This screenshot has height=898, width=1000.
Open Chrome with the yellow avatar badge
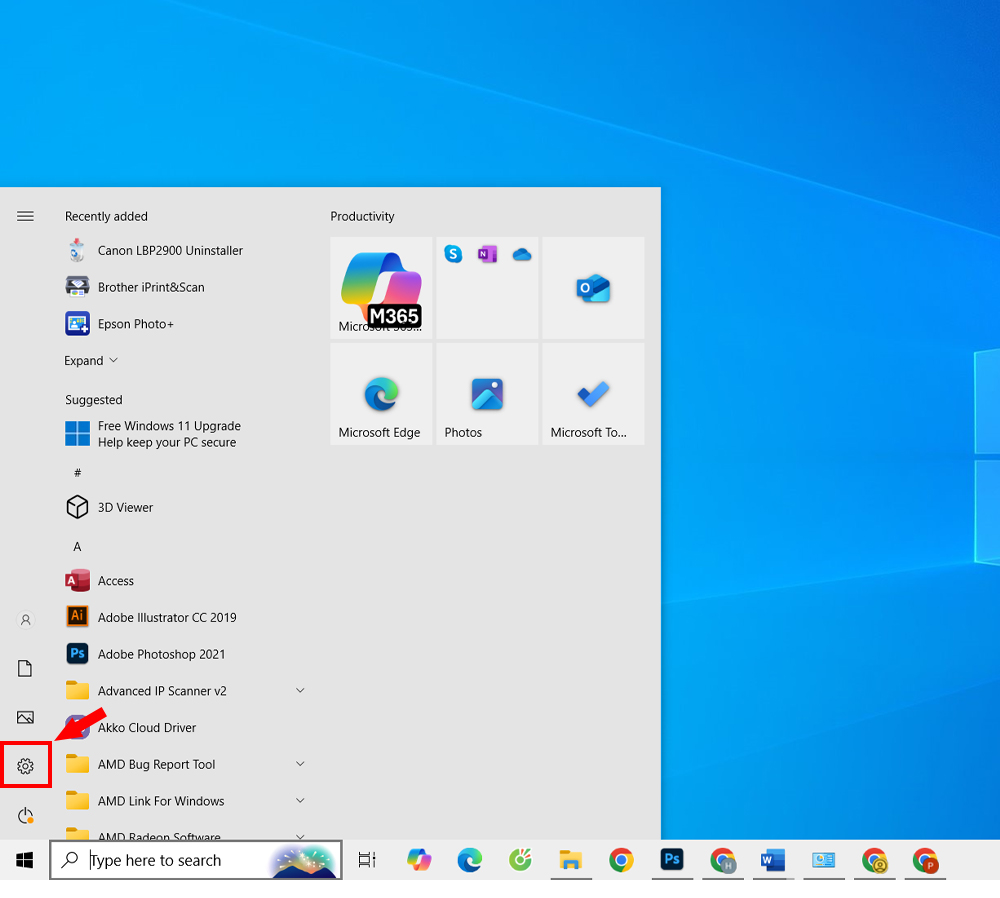874,860
